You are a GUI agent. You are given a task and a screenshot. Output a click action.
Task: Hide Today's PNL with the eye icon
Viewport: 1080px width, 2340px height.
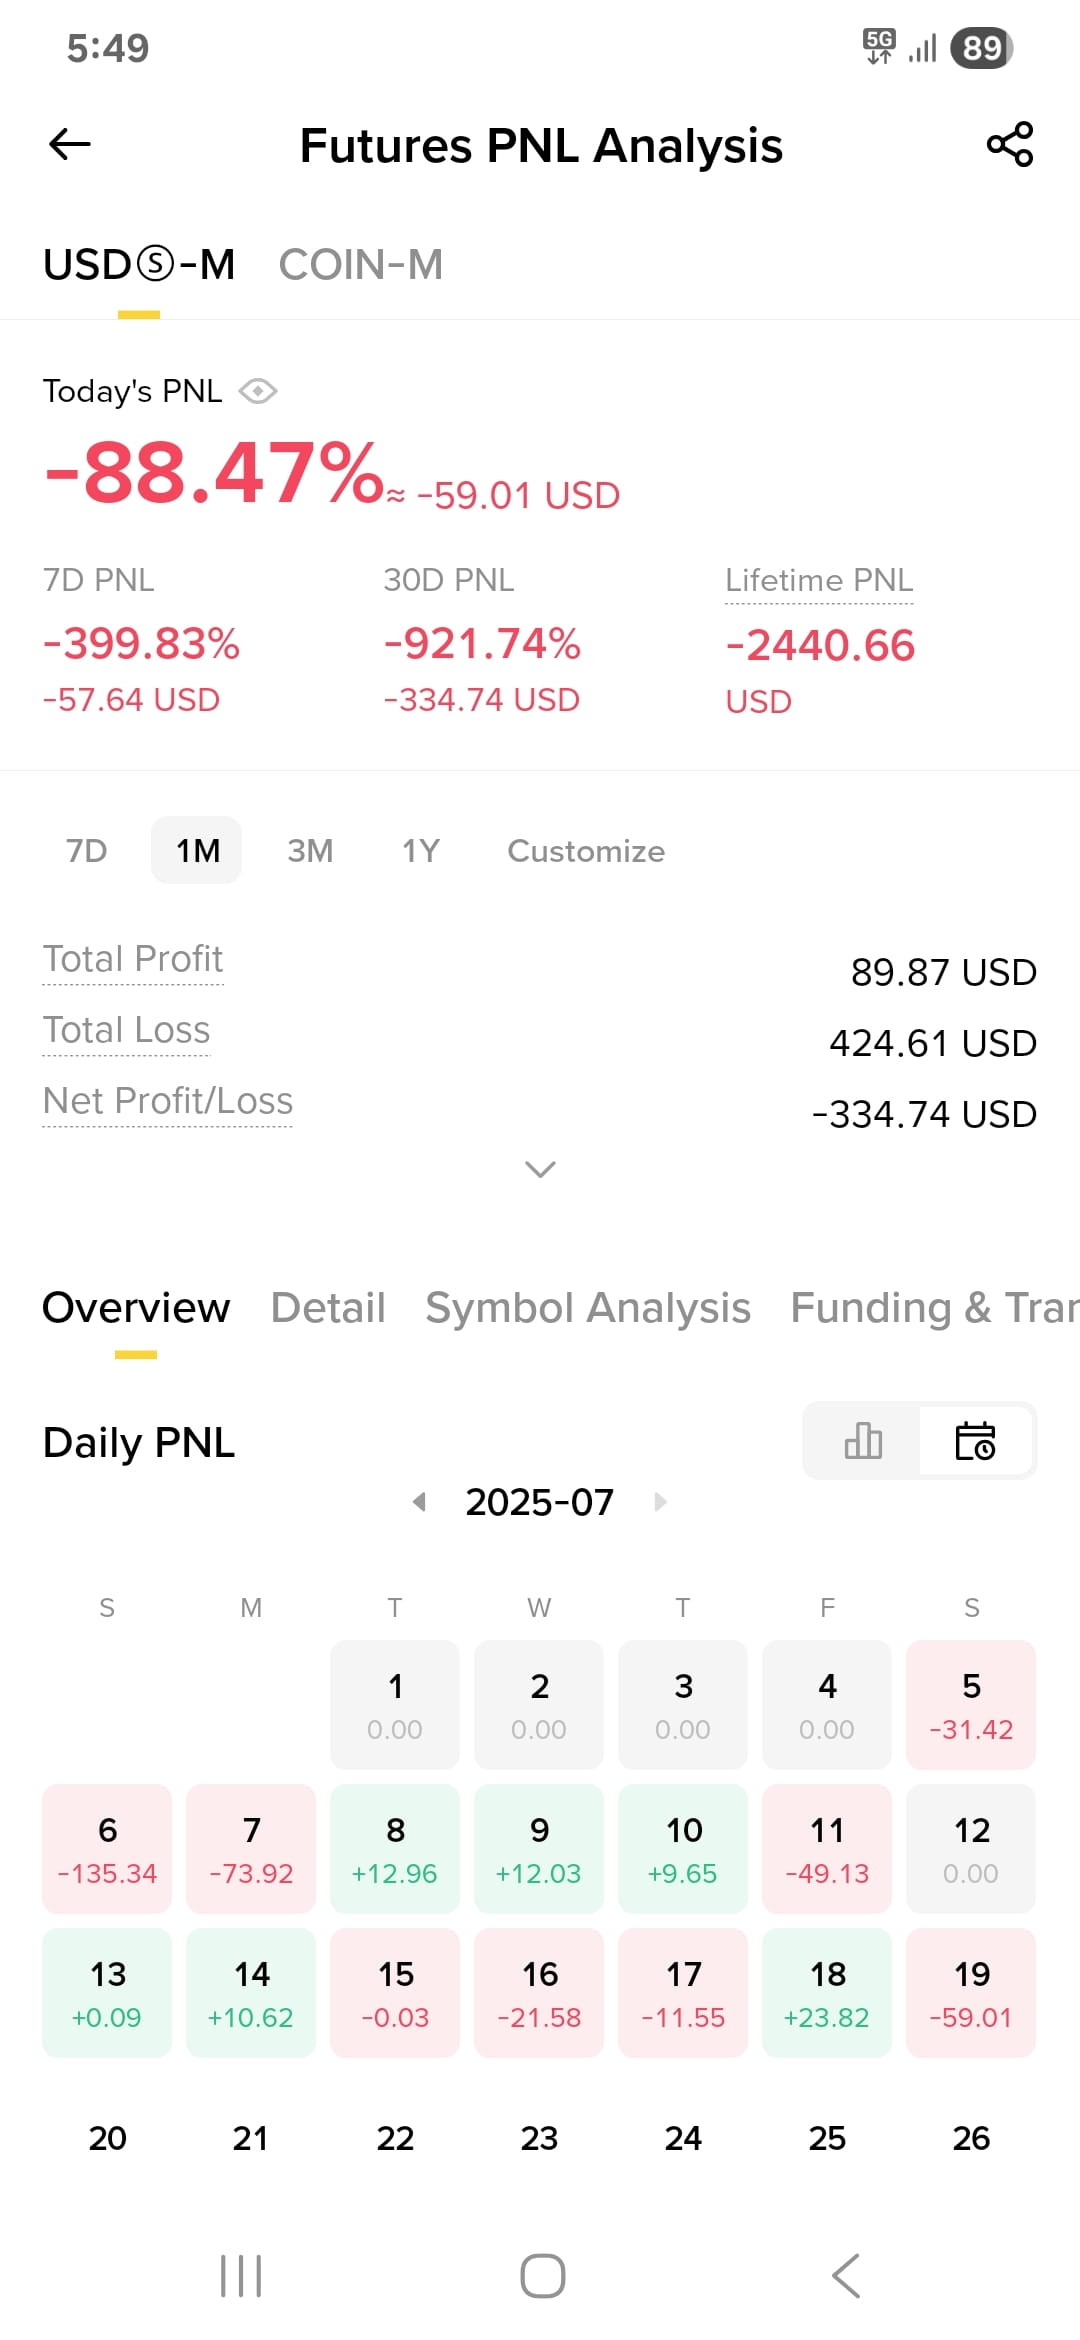(258, 391)
